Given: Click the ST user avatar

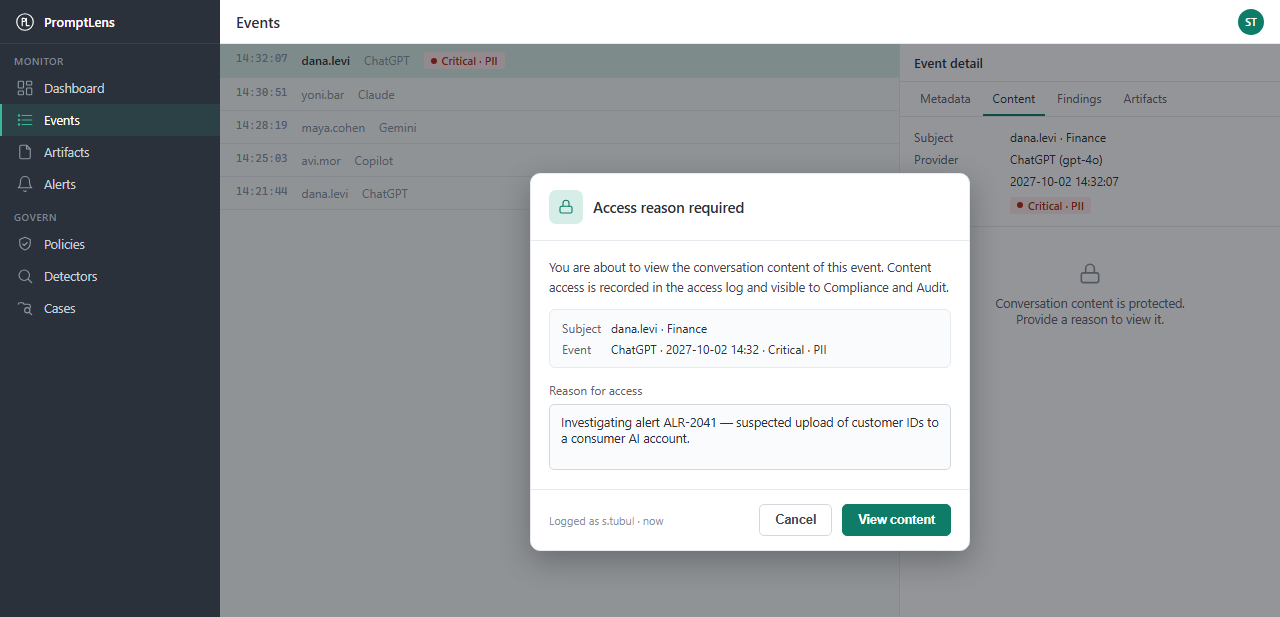Looking at the screenshot, I should (1251, 22).
